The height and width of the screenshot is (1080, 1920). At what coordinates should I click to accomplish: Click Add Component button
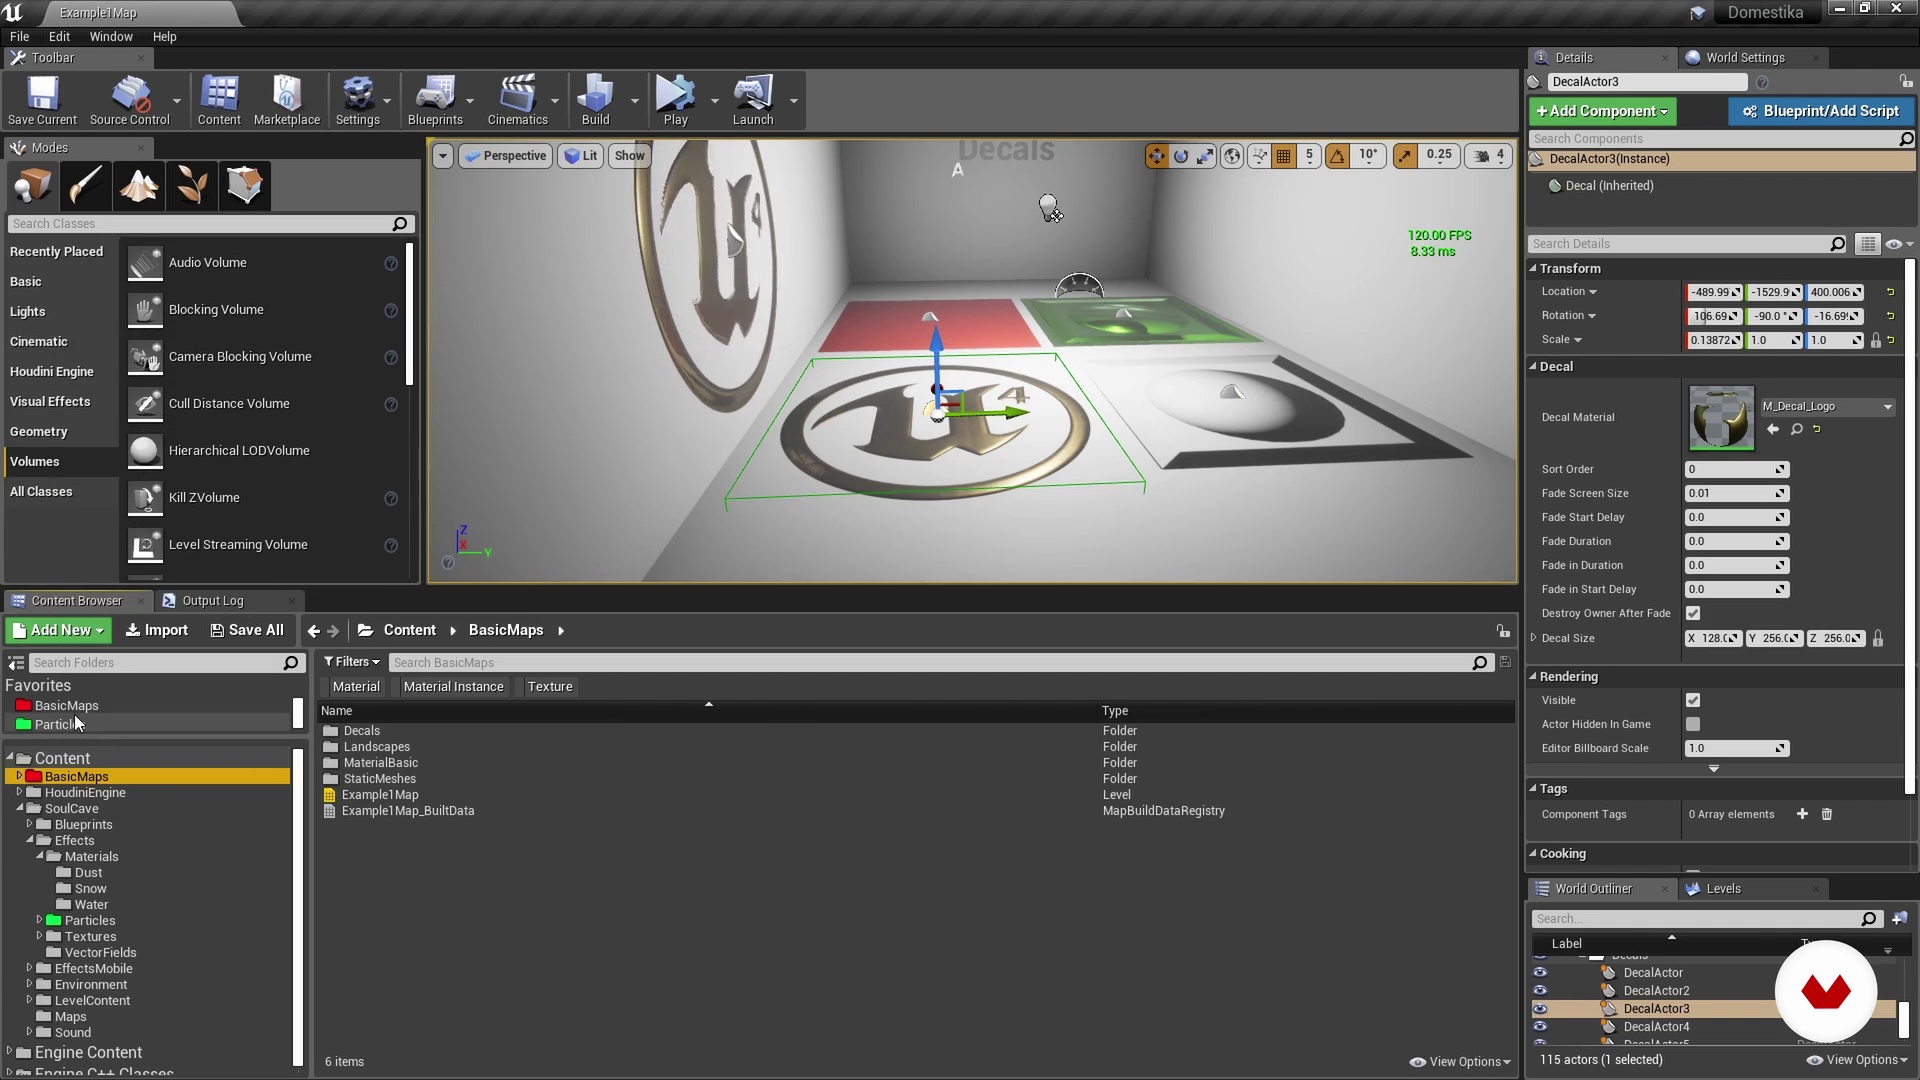click(x=1602, y=111)
